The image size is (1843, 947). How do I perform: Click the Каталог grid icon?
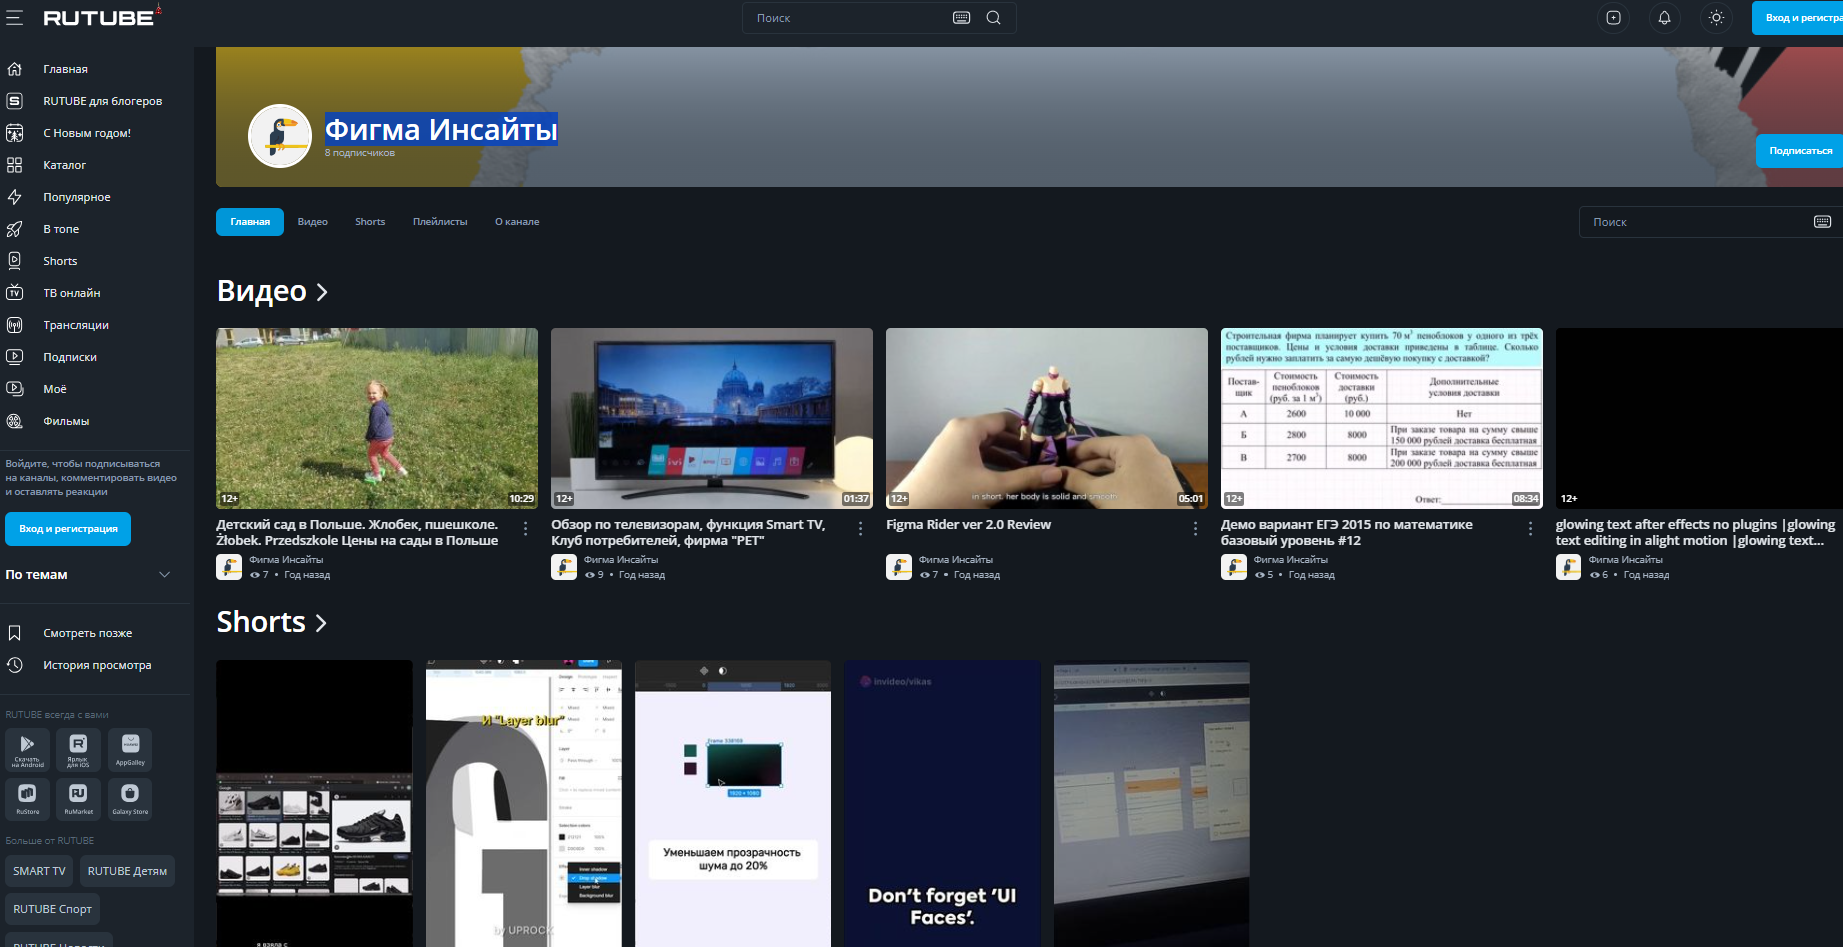coord(14,165)
